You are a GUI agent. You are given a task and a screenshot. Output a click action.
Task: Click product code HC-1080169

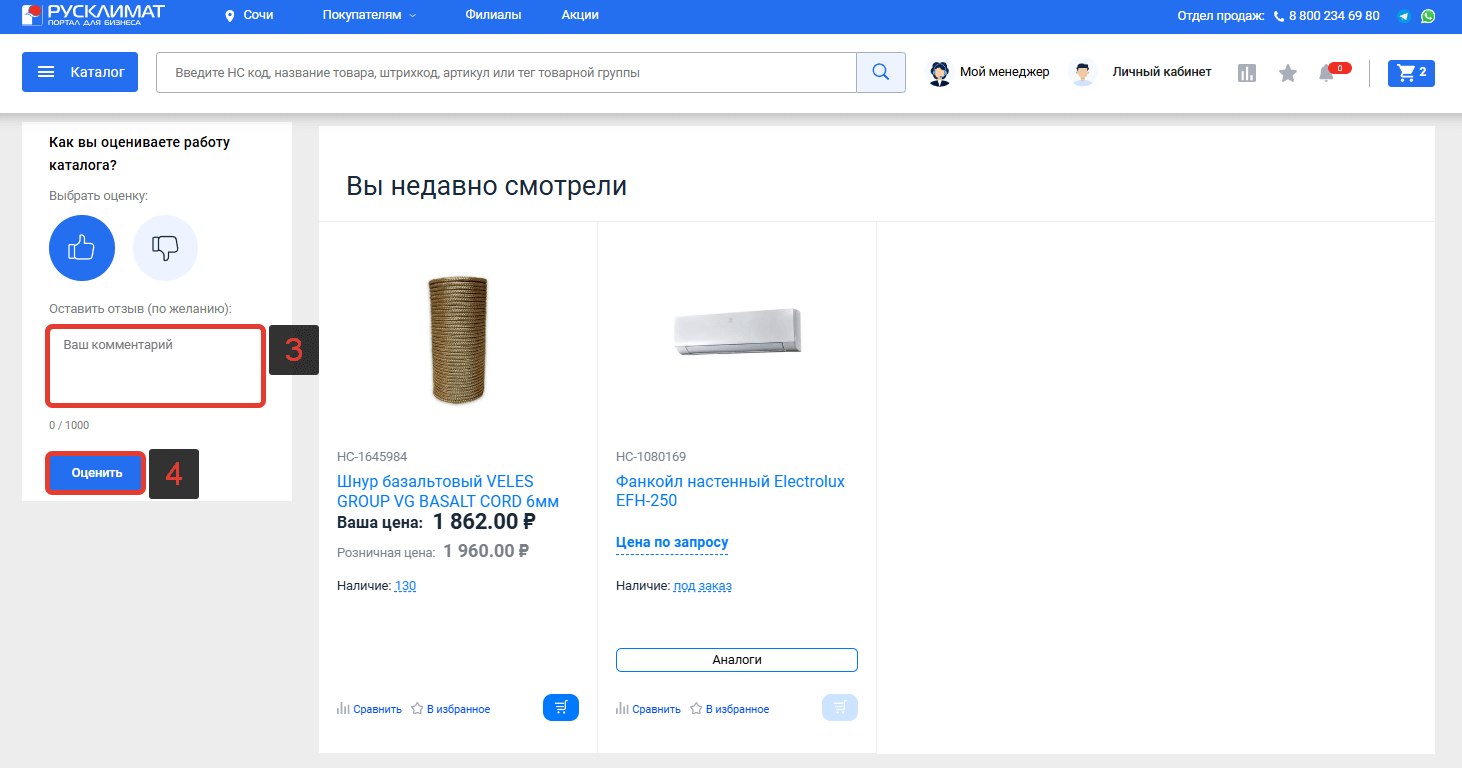pyautogui.click(x=651, y=457)
